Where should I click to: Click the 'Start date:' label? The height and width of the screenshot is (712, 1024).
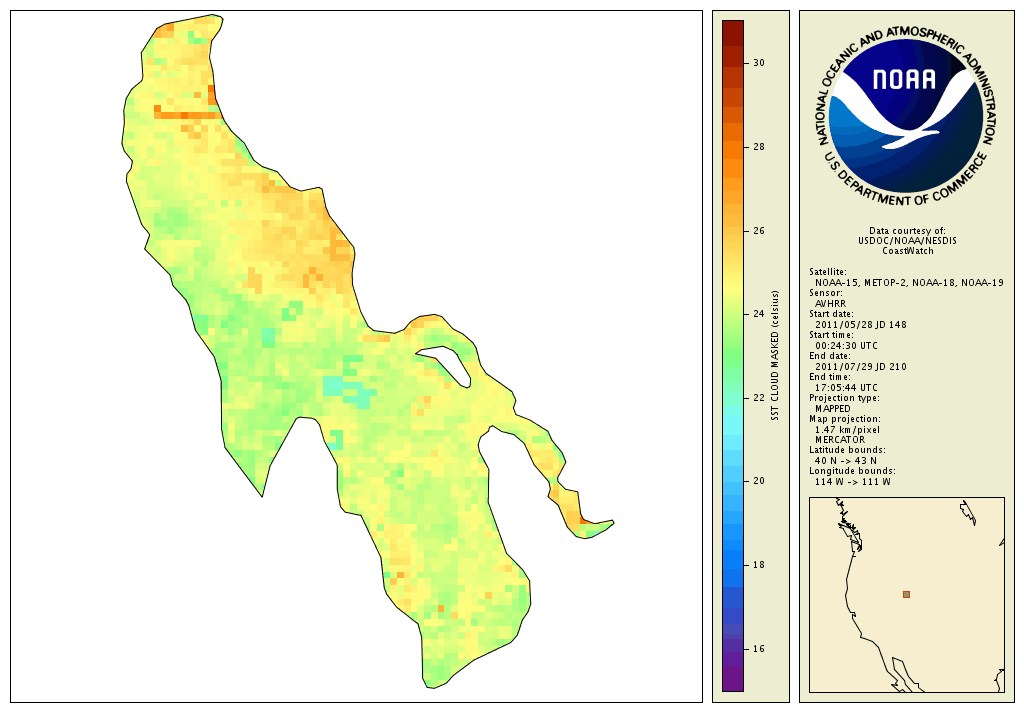831,314
